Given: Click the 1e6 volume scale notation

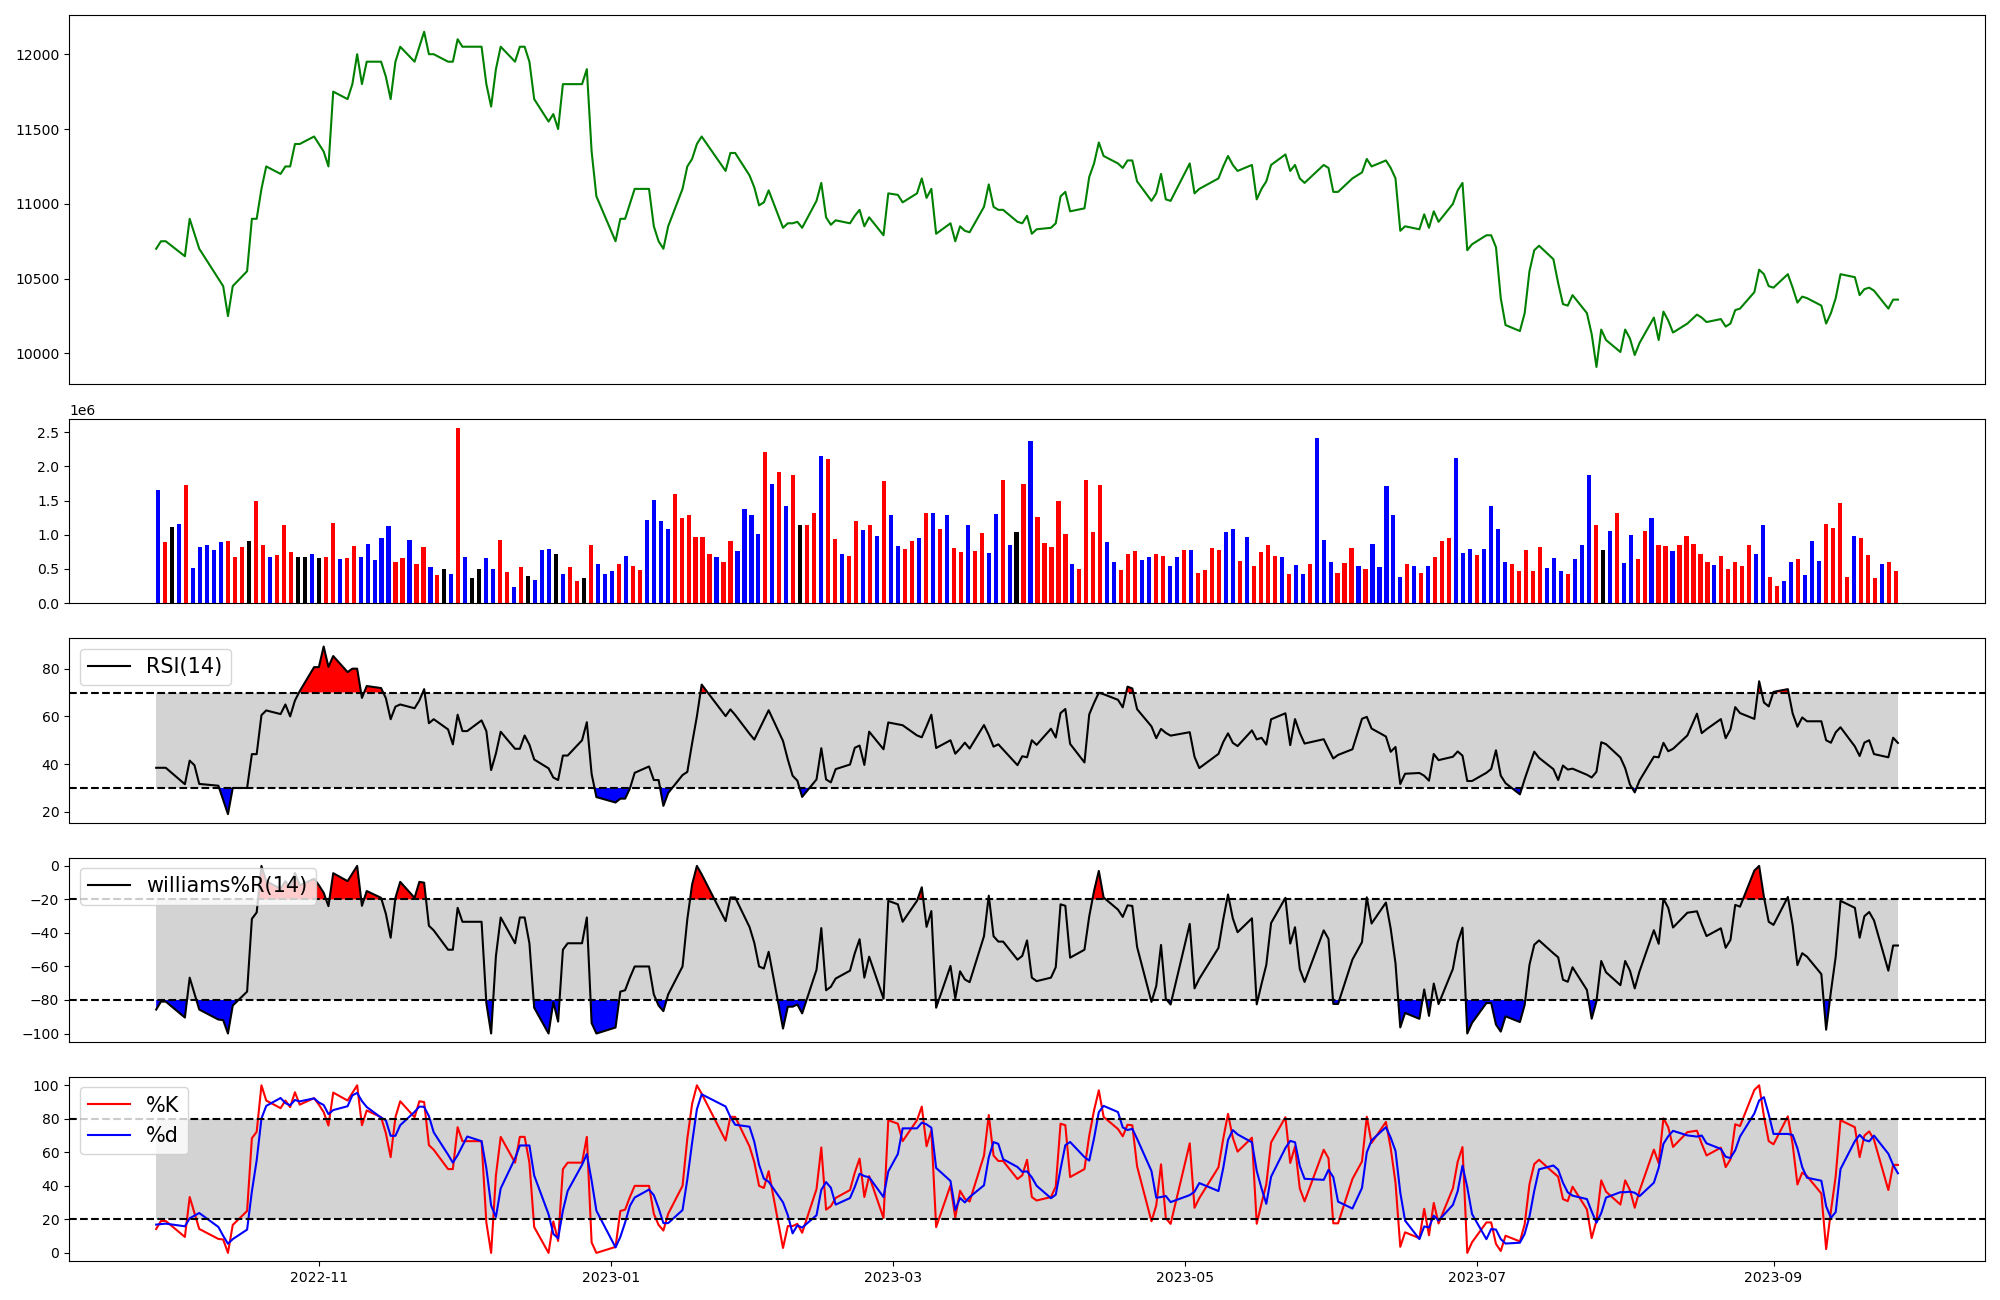Looking at the screenshot, I should point(82,411).
